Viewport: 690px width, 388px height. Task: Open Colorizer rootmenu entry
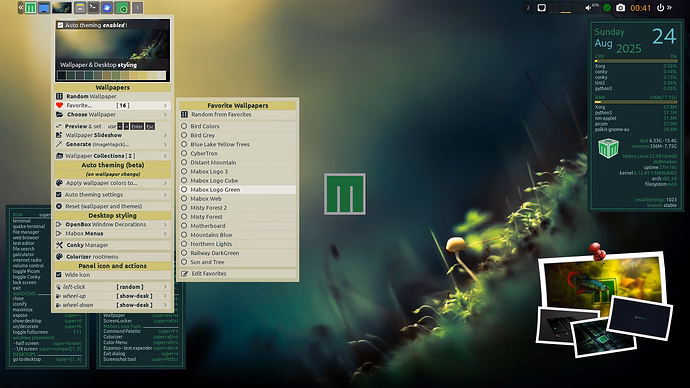click(x=113, y=256)
